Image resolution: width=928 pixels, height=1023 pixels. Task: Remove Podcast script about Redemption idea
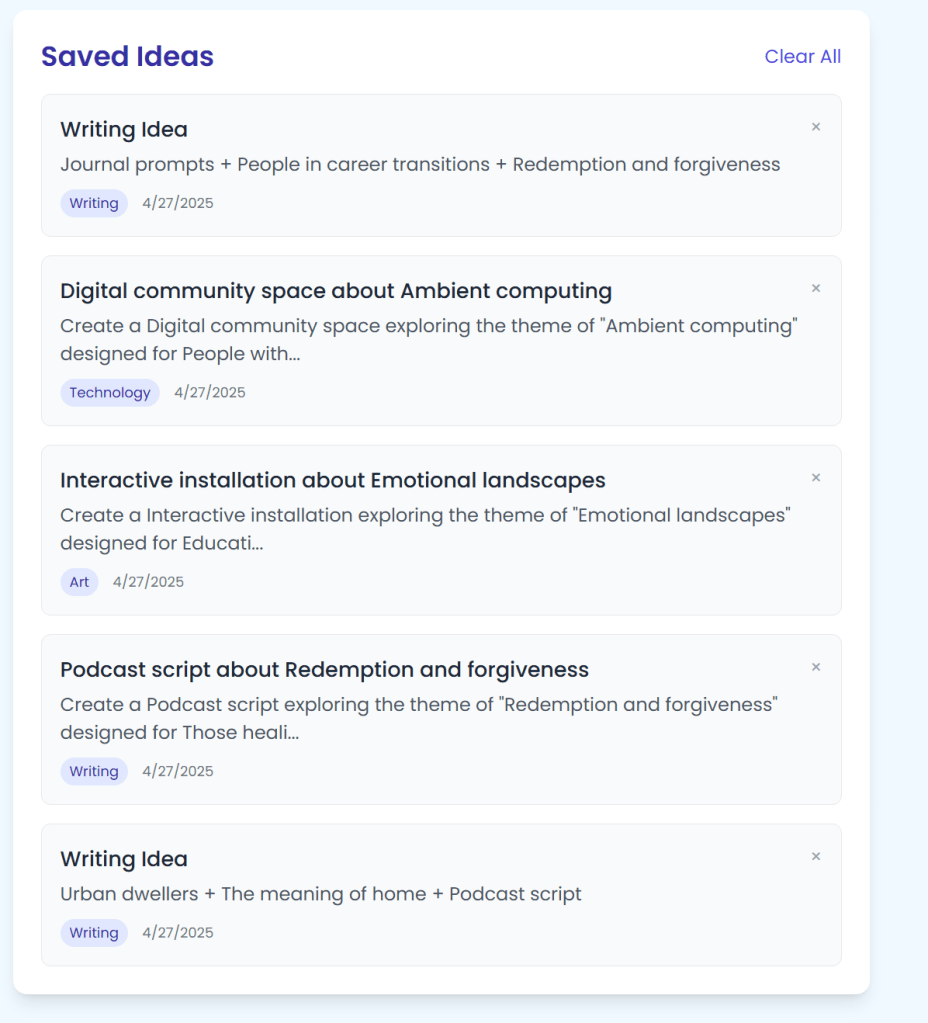tap(815, 667)
